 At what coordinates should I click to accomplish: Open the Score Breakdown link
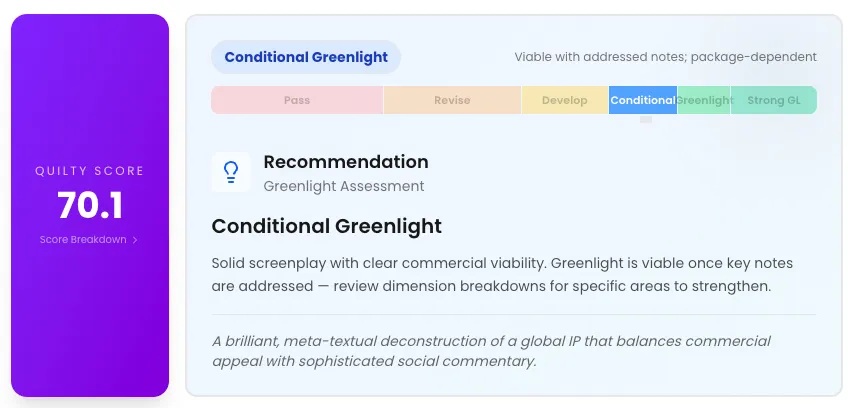click(x=84, y=240)
